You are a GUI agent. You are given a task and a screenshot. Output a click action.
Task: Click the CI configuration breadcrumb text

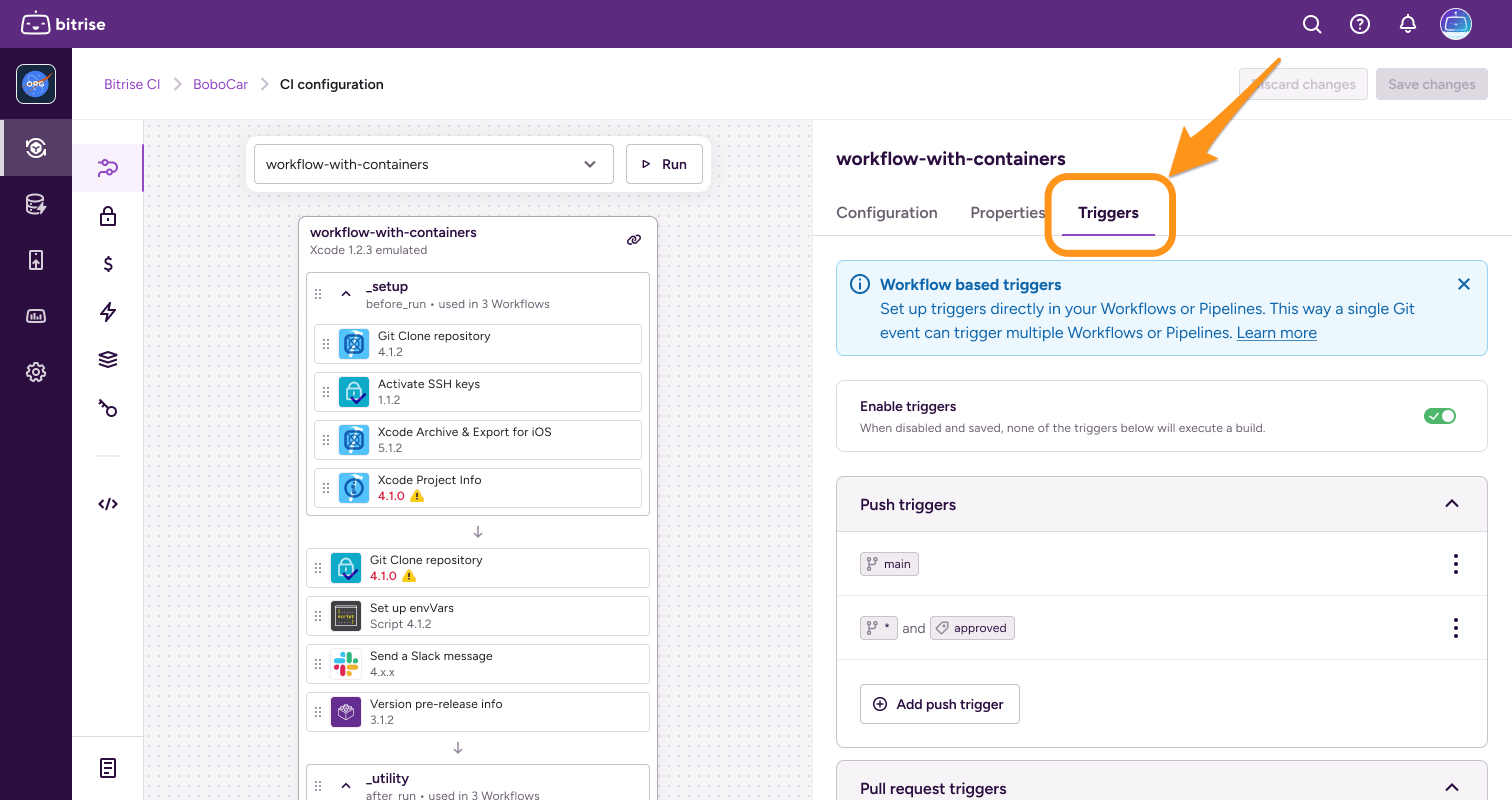pyautogui.click(x=331, y=84)
